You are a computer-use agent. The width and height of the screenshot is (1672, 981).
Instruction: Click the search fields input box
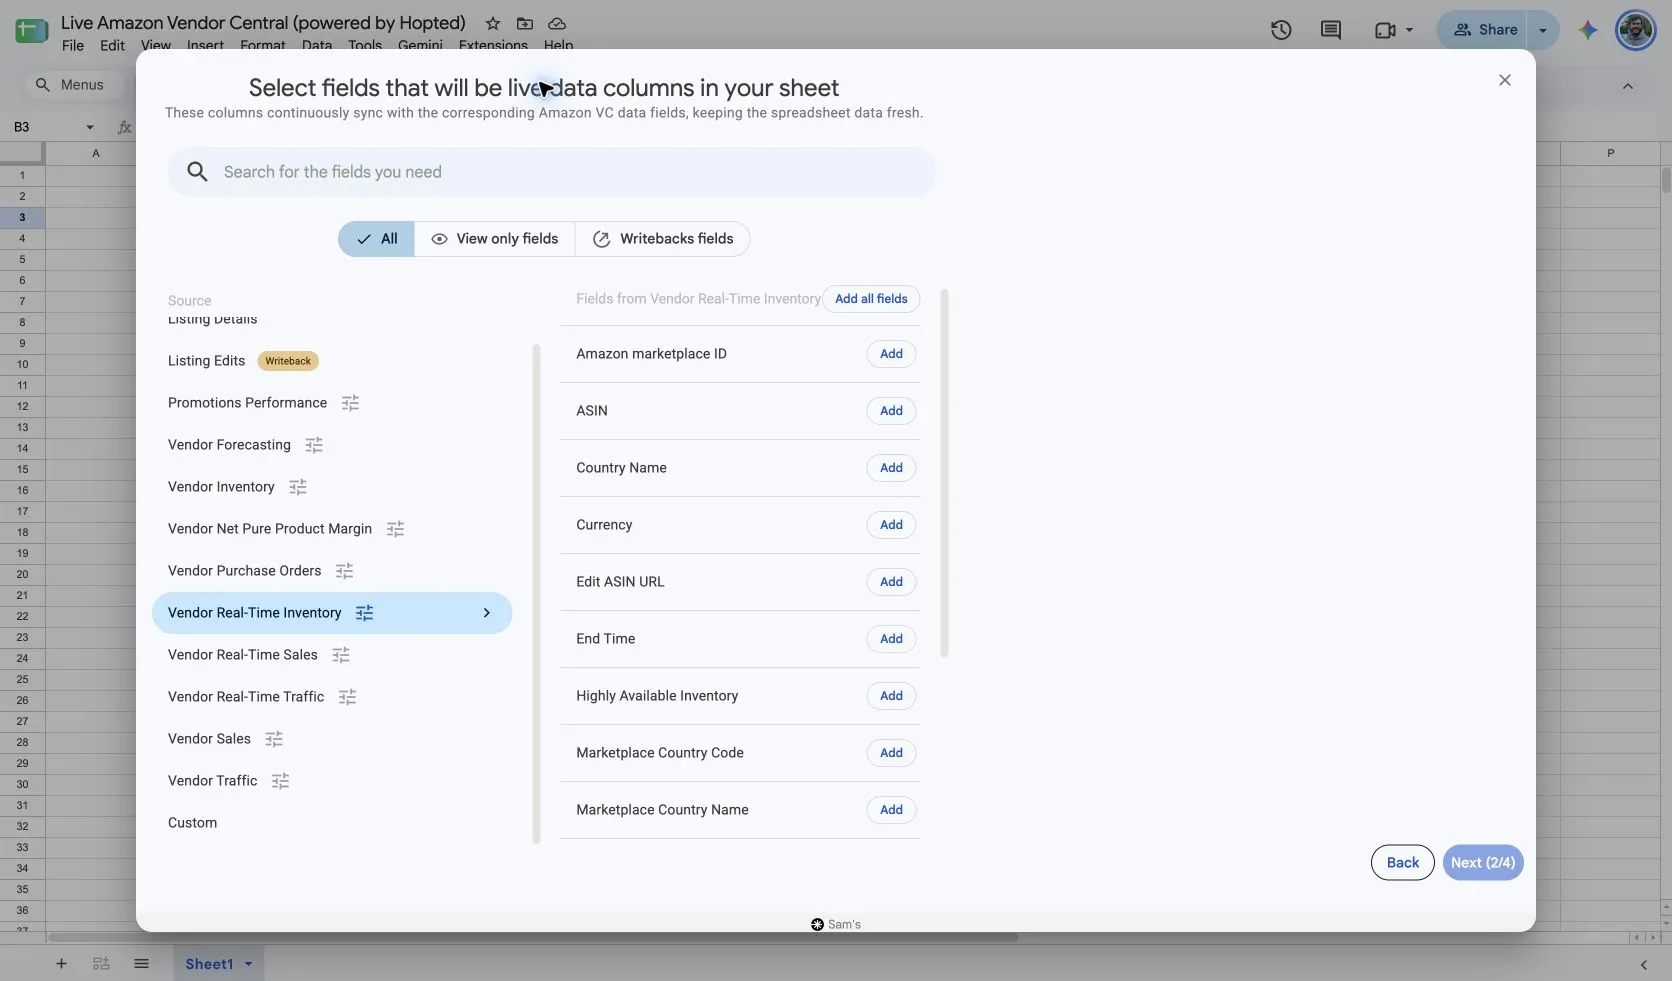coord(552,172)
